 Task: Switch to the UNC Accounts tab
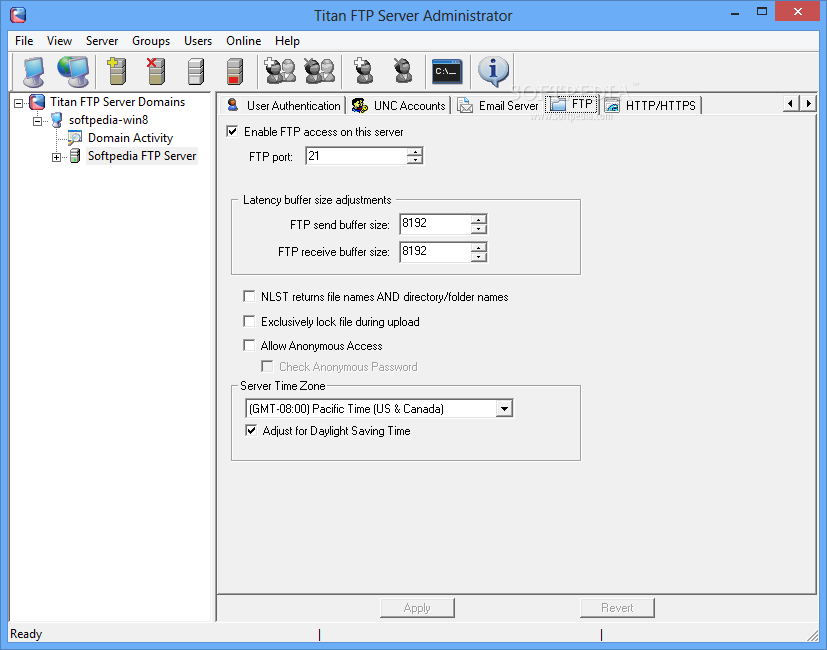[399, 106]
